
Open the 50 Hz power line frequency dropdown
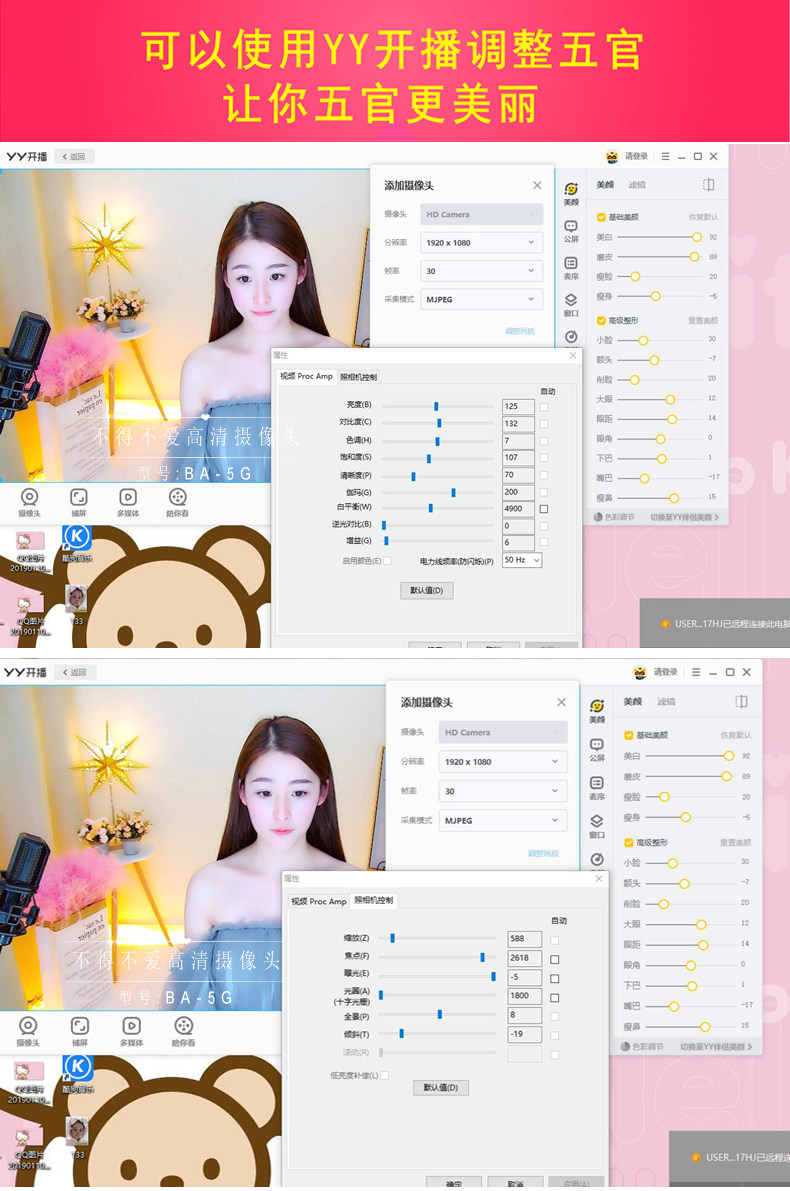(522, 560)
